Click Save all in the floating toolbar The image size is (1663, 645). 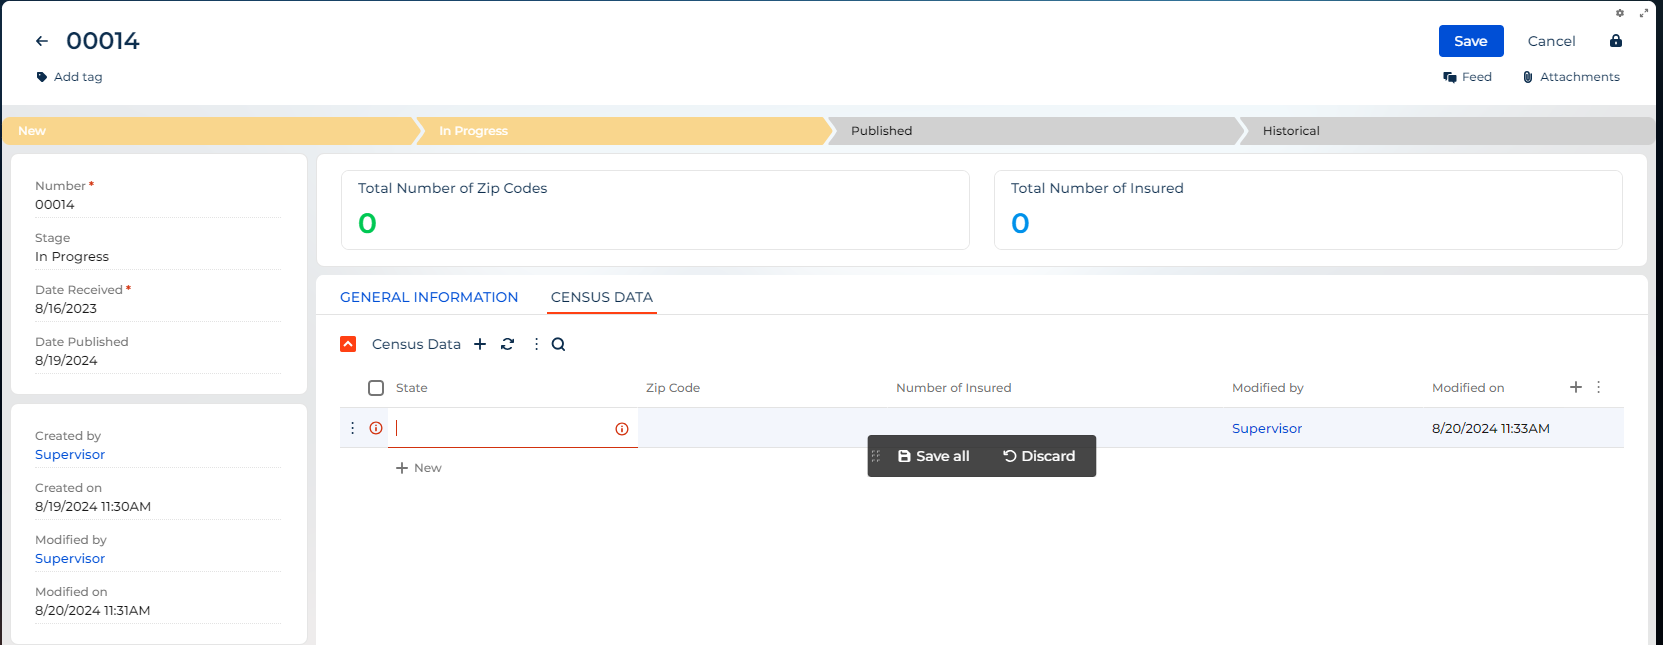934,456
